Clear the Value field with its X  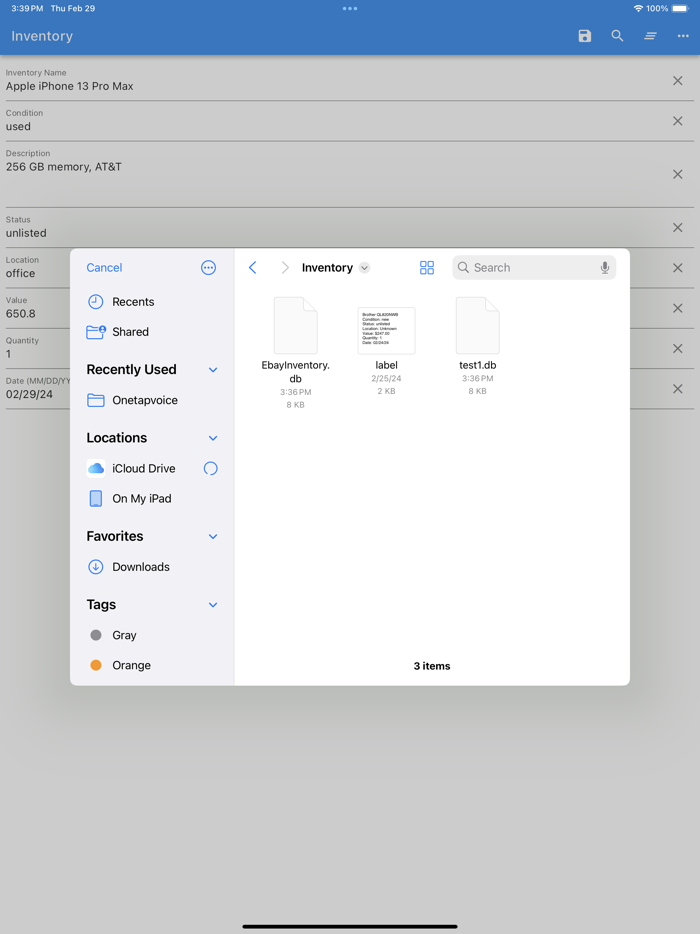pos(677,308)
